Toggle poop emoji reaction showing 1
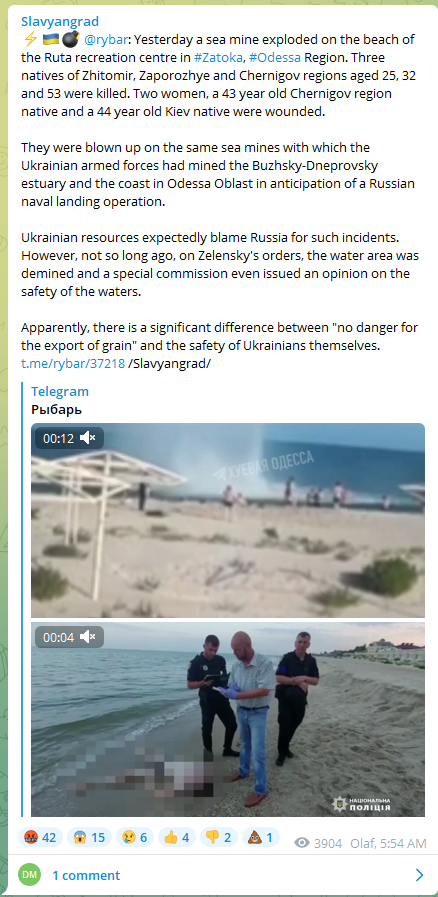This screenshot has width=438, height=897. pyautogui.click(x=261, y=838)
